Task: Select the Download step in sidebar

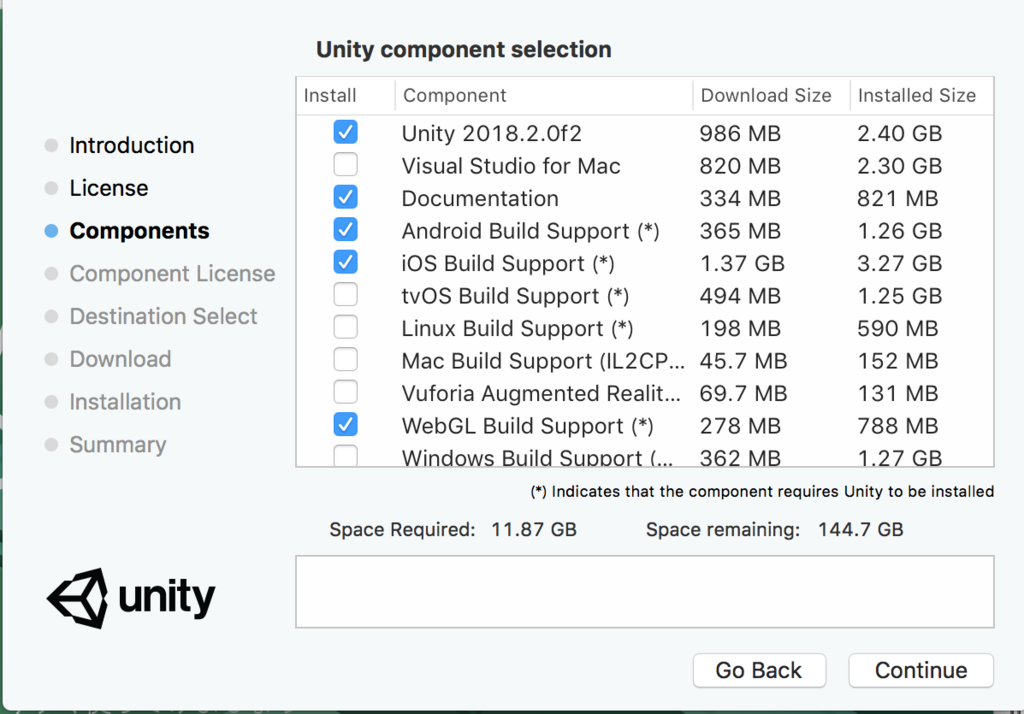Action: coord(120,359)
